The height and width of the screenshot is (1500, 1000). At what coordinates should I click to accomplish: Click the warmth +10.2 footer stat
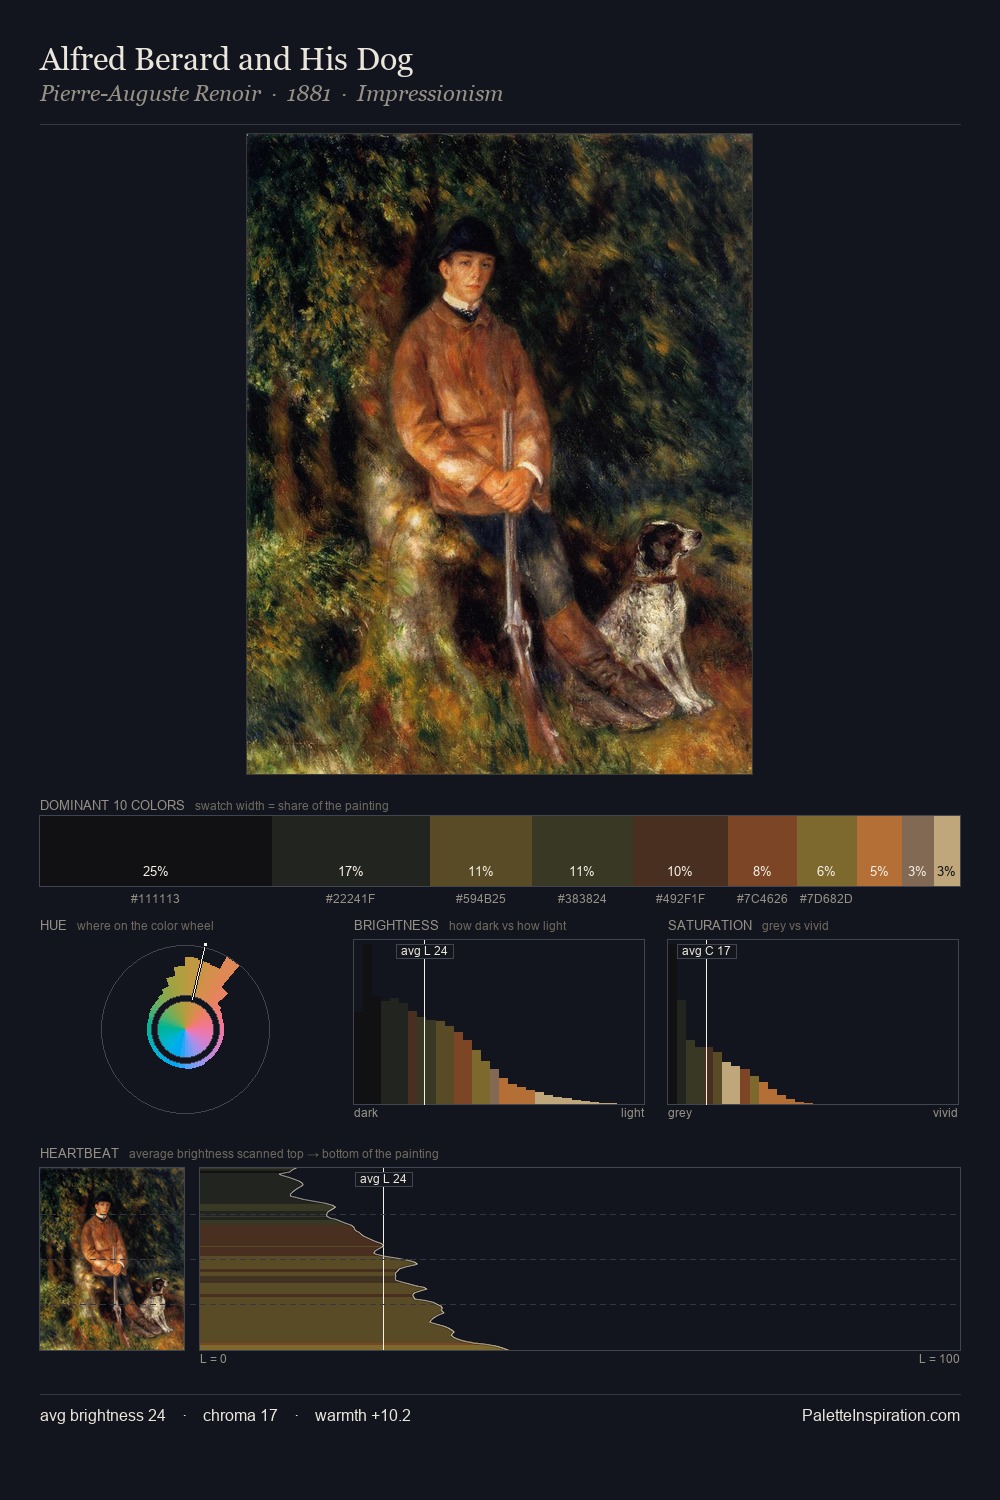pos(363,1415)
